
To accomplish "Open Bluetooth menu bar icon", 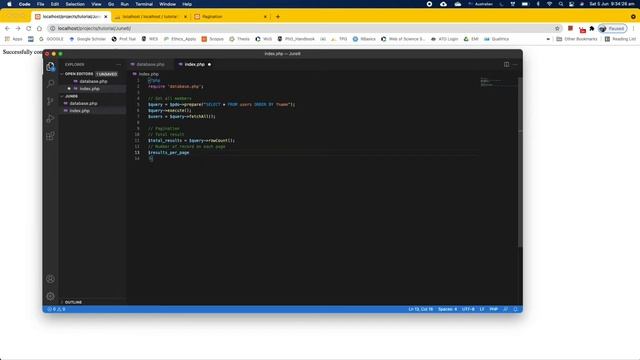I will pyautogui.click(x=538, y=4).
